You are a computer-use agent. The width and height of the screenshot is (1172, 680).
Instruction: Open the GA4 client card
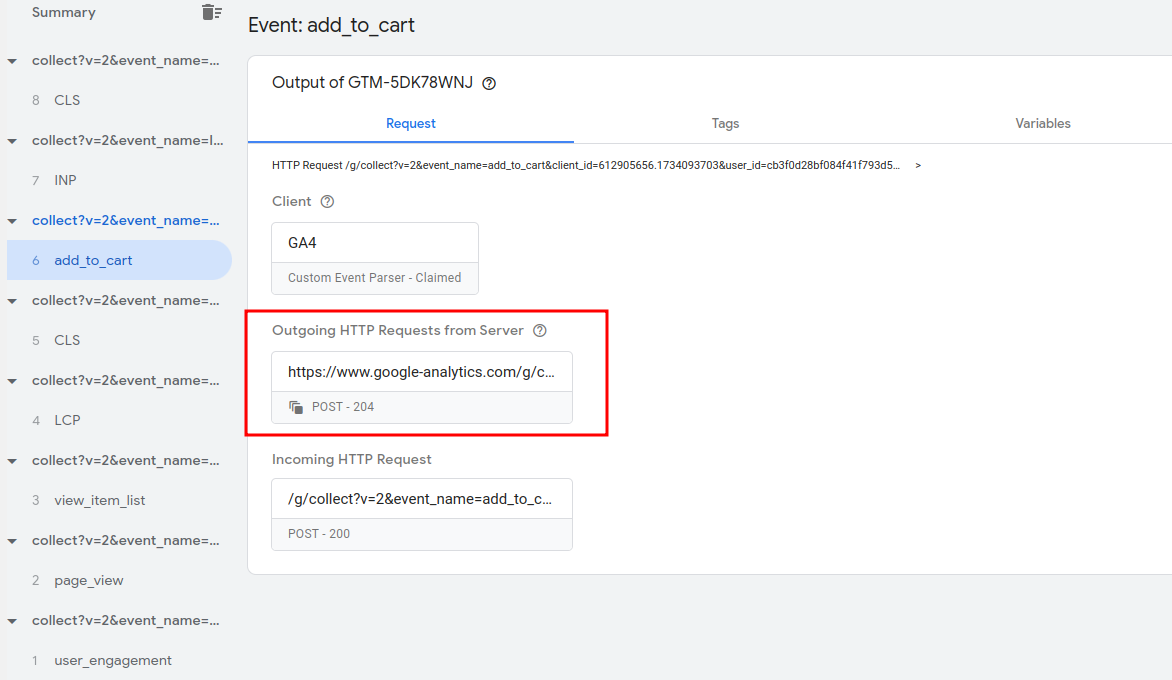coord(374,258)
